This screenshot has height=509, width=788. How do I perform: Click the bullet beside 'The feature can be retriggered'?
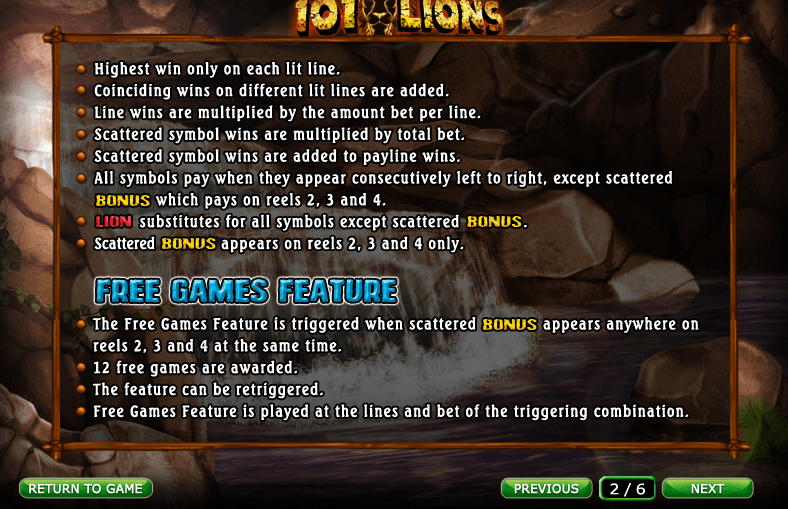81,389
